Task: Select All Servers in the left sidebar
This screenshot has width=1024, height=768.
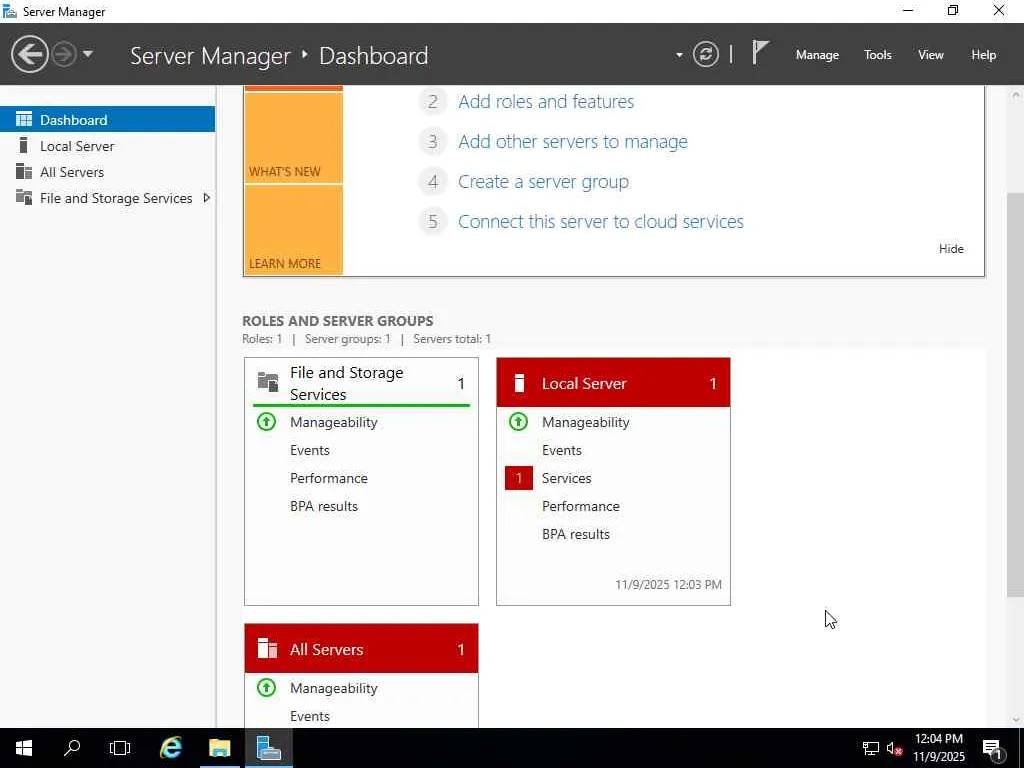Action: 107,172
